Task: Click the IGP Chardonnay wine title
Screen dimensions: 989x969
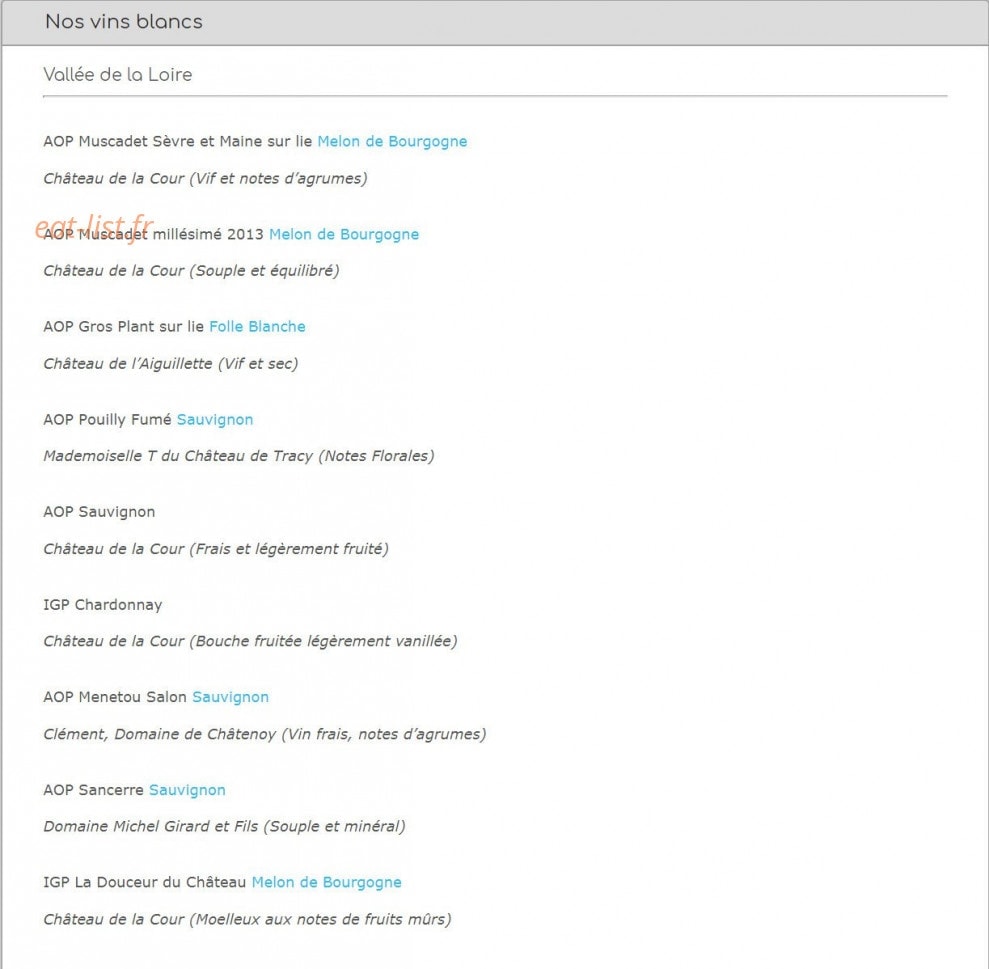Action: [103, 604]
